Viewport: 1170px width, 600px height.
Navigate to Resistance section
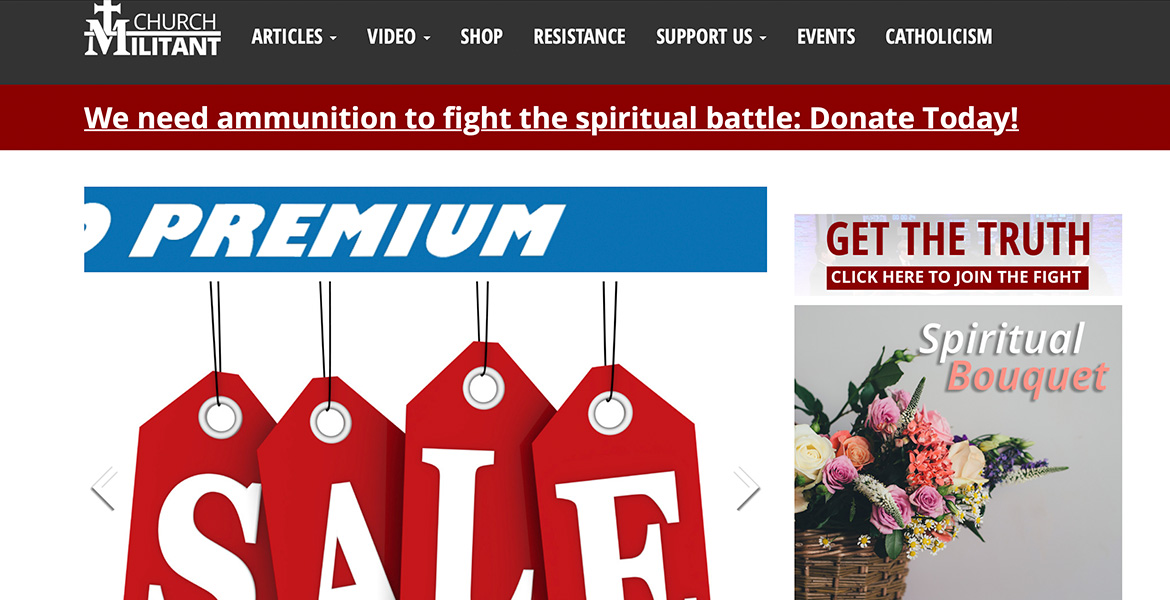pyautogui.click(x=579, y=37)
